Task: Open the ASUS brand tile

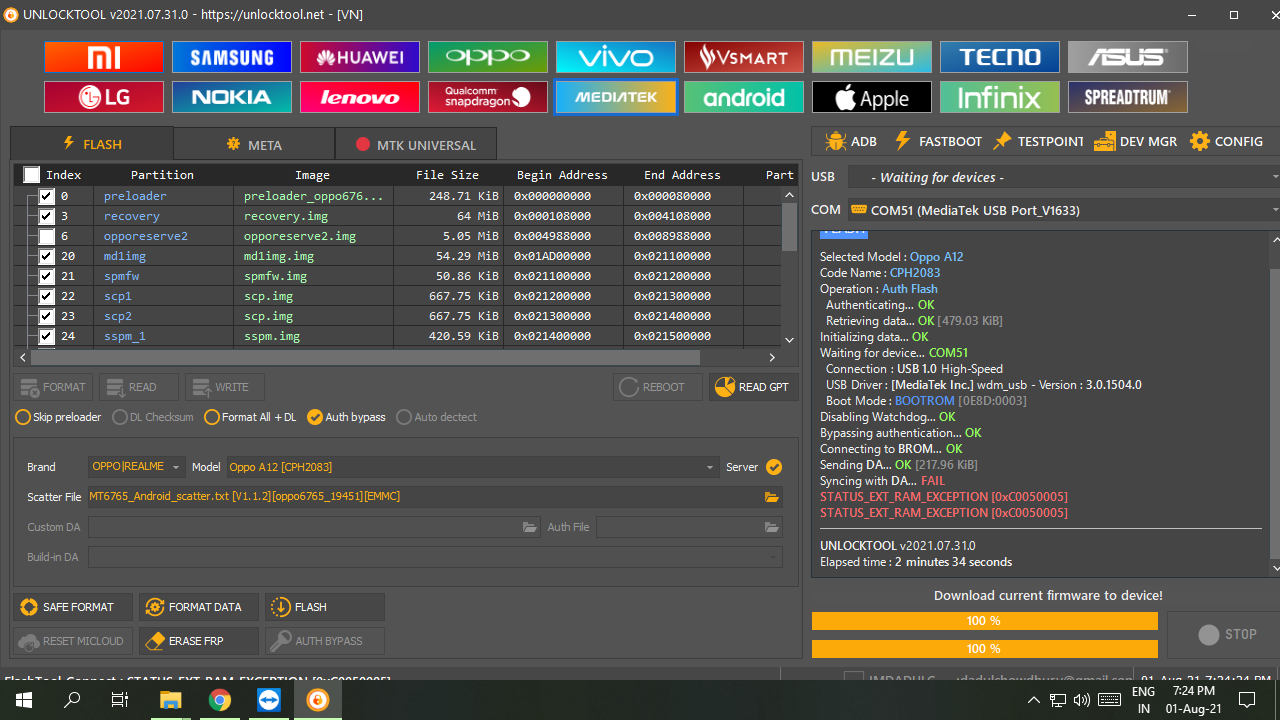Action: (1128, 57)
